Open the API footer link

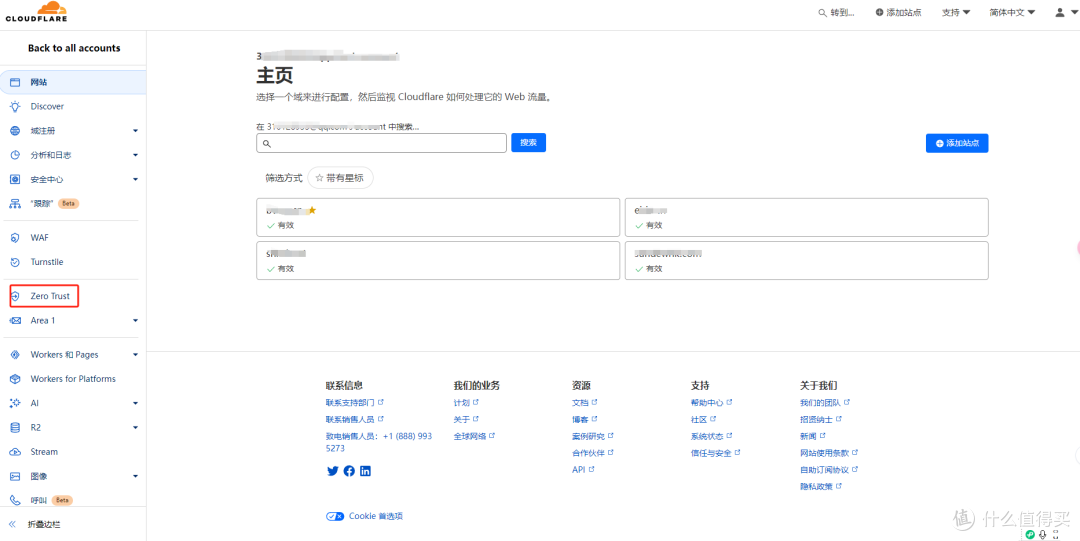coord(583,469)
